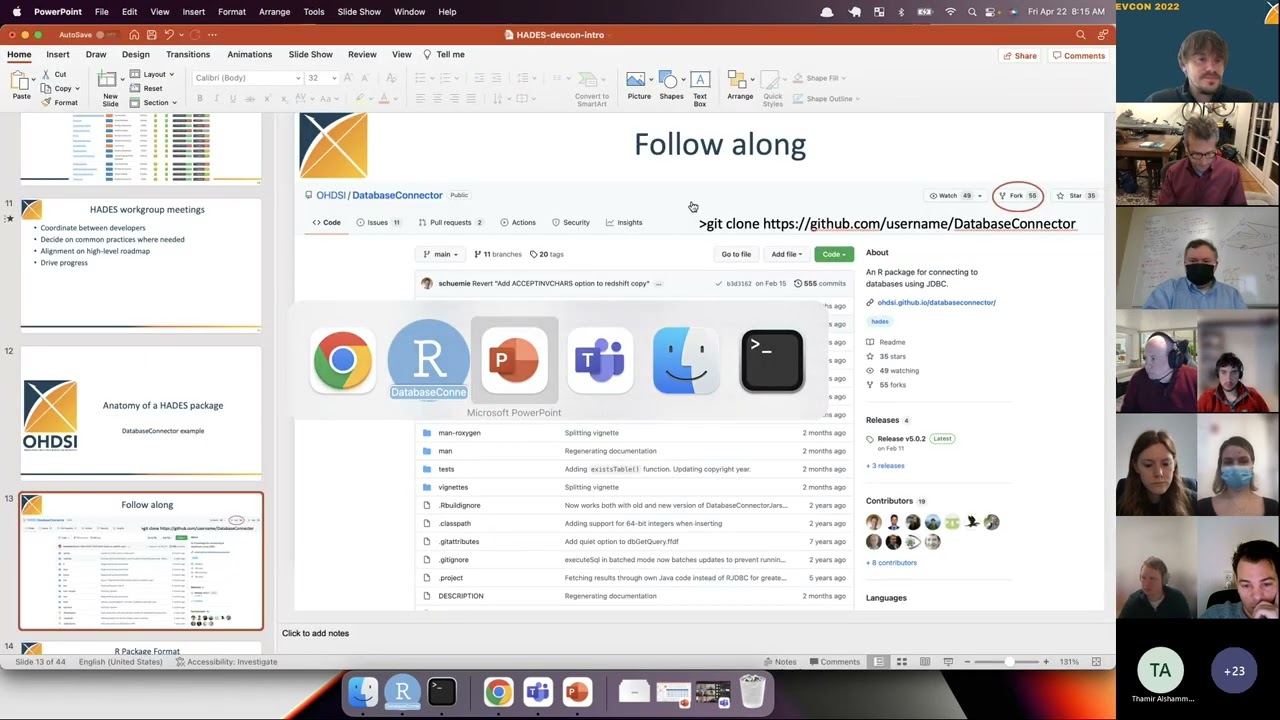Click Accessibility: Investigate in status bar
Image resolution: width=1280 pixels, height=720 pixels.
(x=226, y=662)
